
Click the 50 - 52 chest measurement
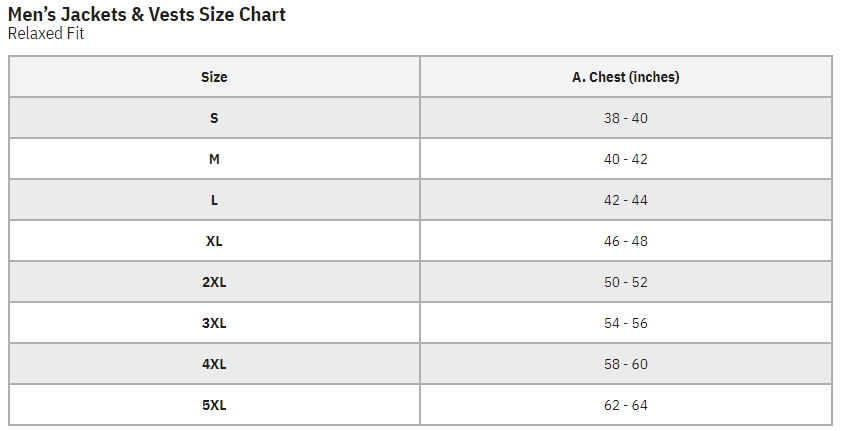(625, 282)
